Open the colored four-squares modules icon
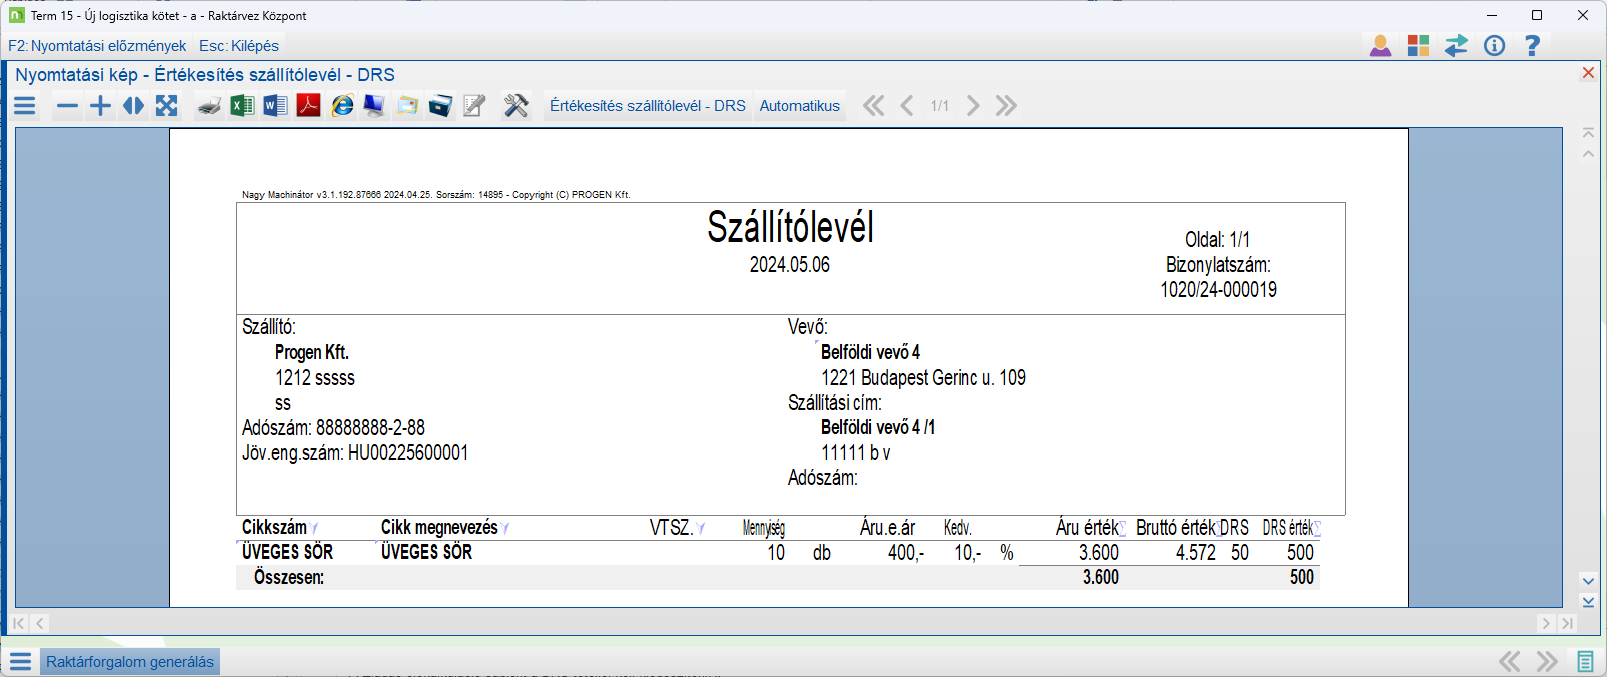The height and width of the screenshot is (677, 1607). [1418, 45]
